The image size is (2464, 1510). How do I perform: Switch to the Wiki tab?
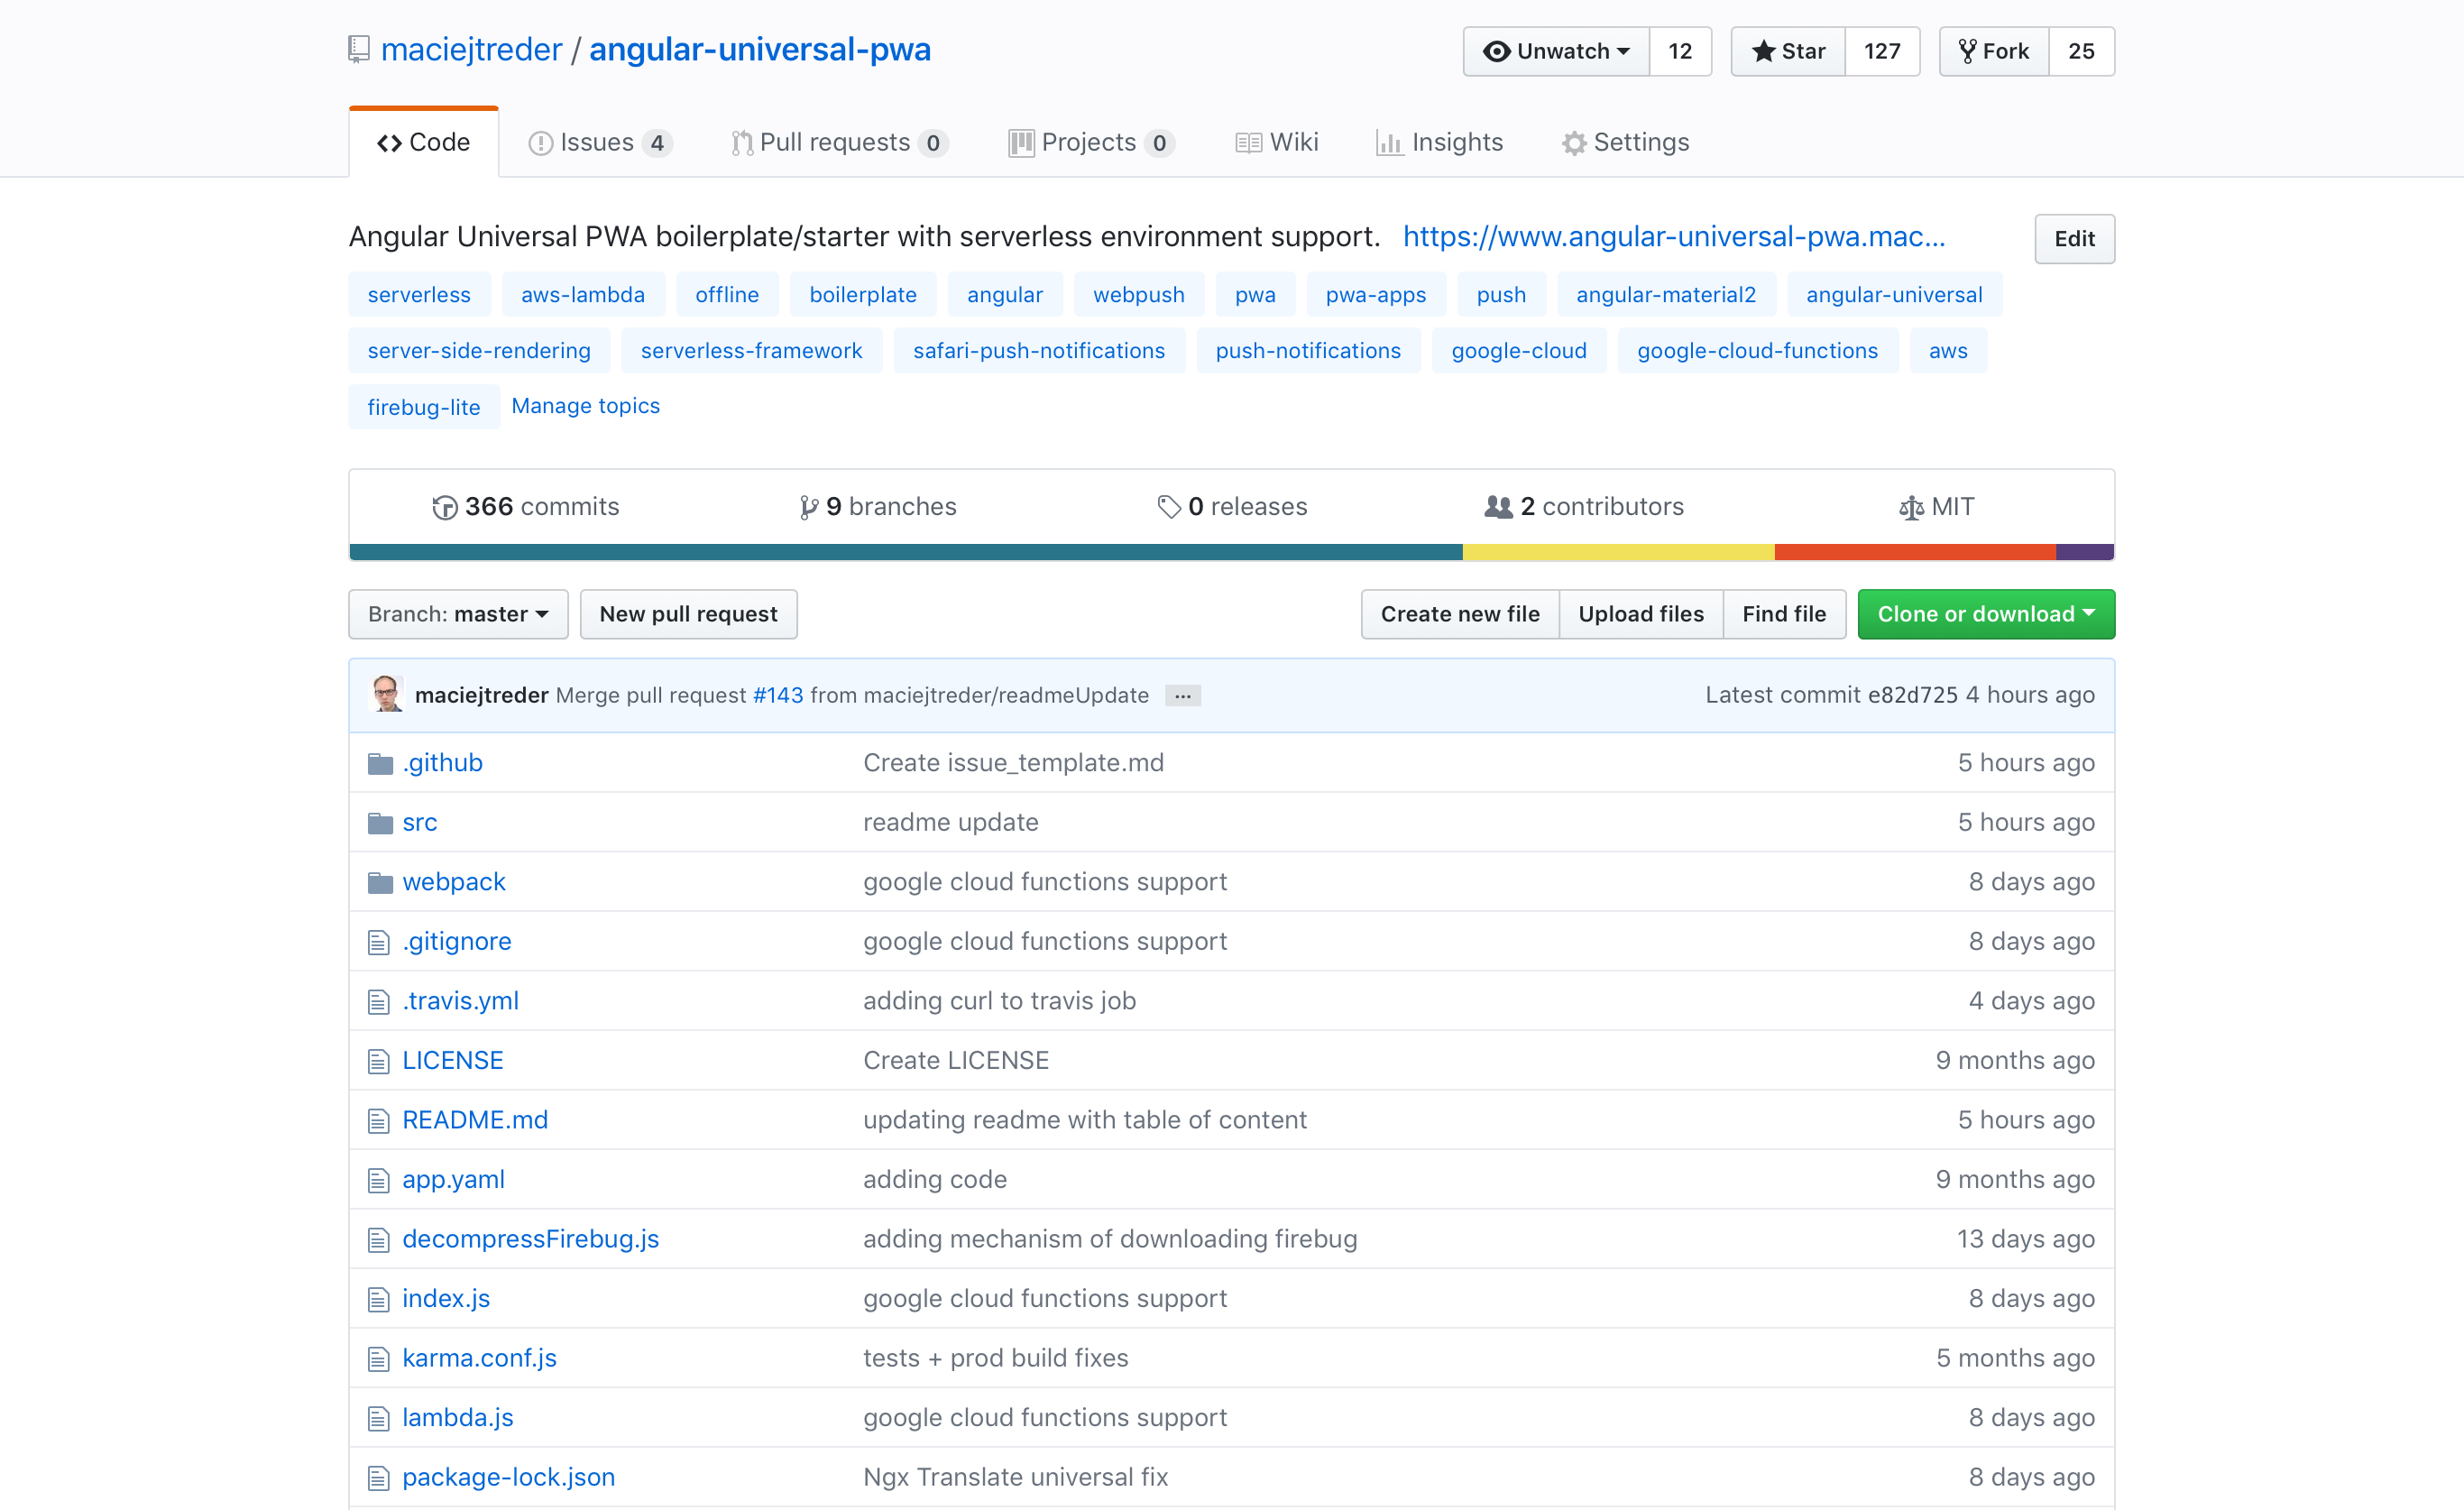(1277, 142)
